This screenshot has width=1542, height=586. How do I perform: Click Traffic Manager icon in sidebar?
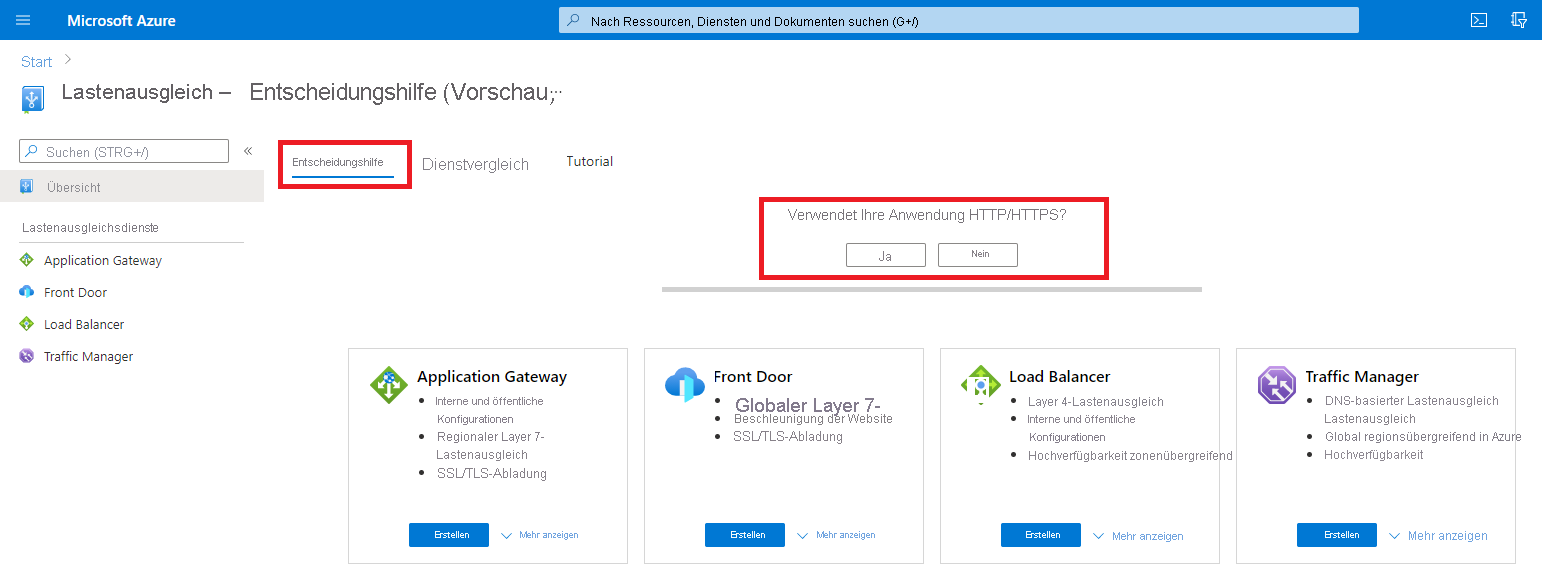[27, 356]
